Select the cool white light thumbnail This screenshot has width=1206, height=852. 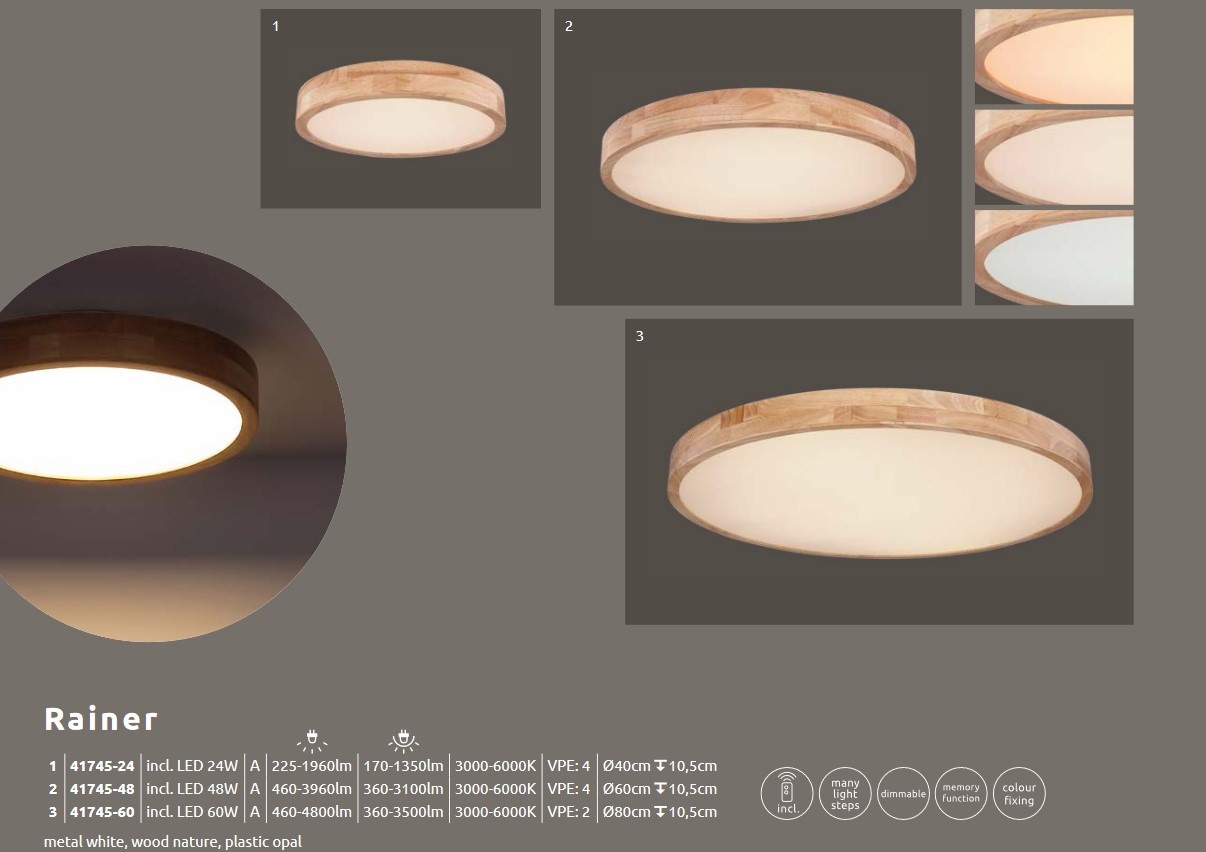click(x=1054, y=257)
